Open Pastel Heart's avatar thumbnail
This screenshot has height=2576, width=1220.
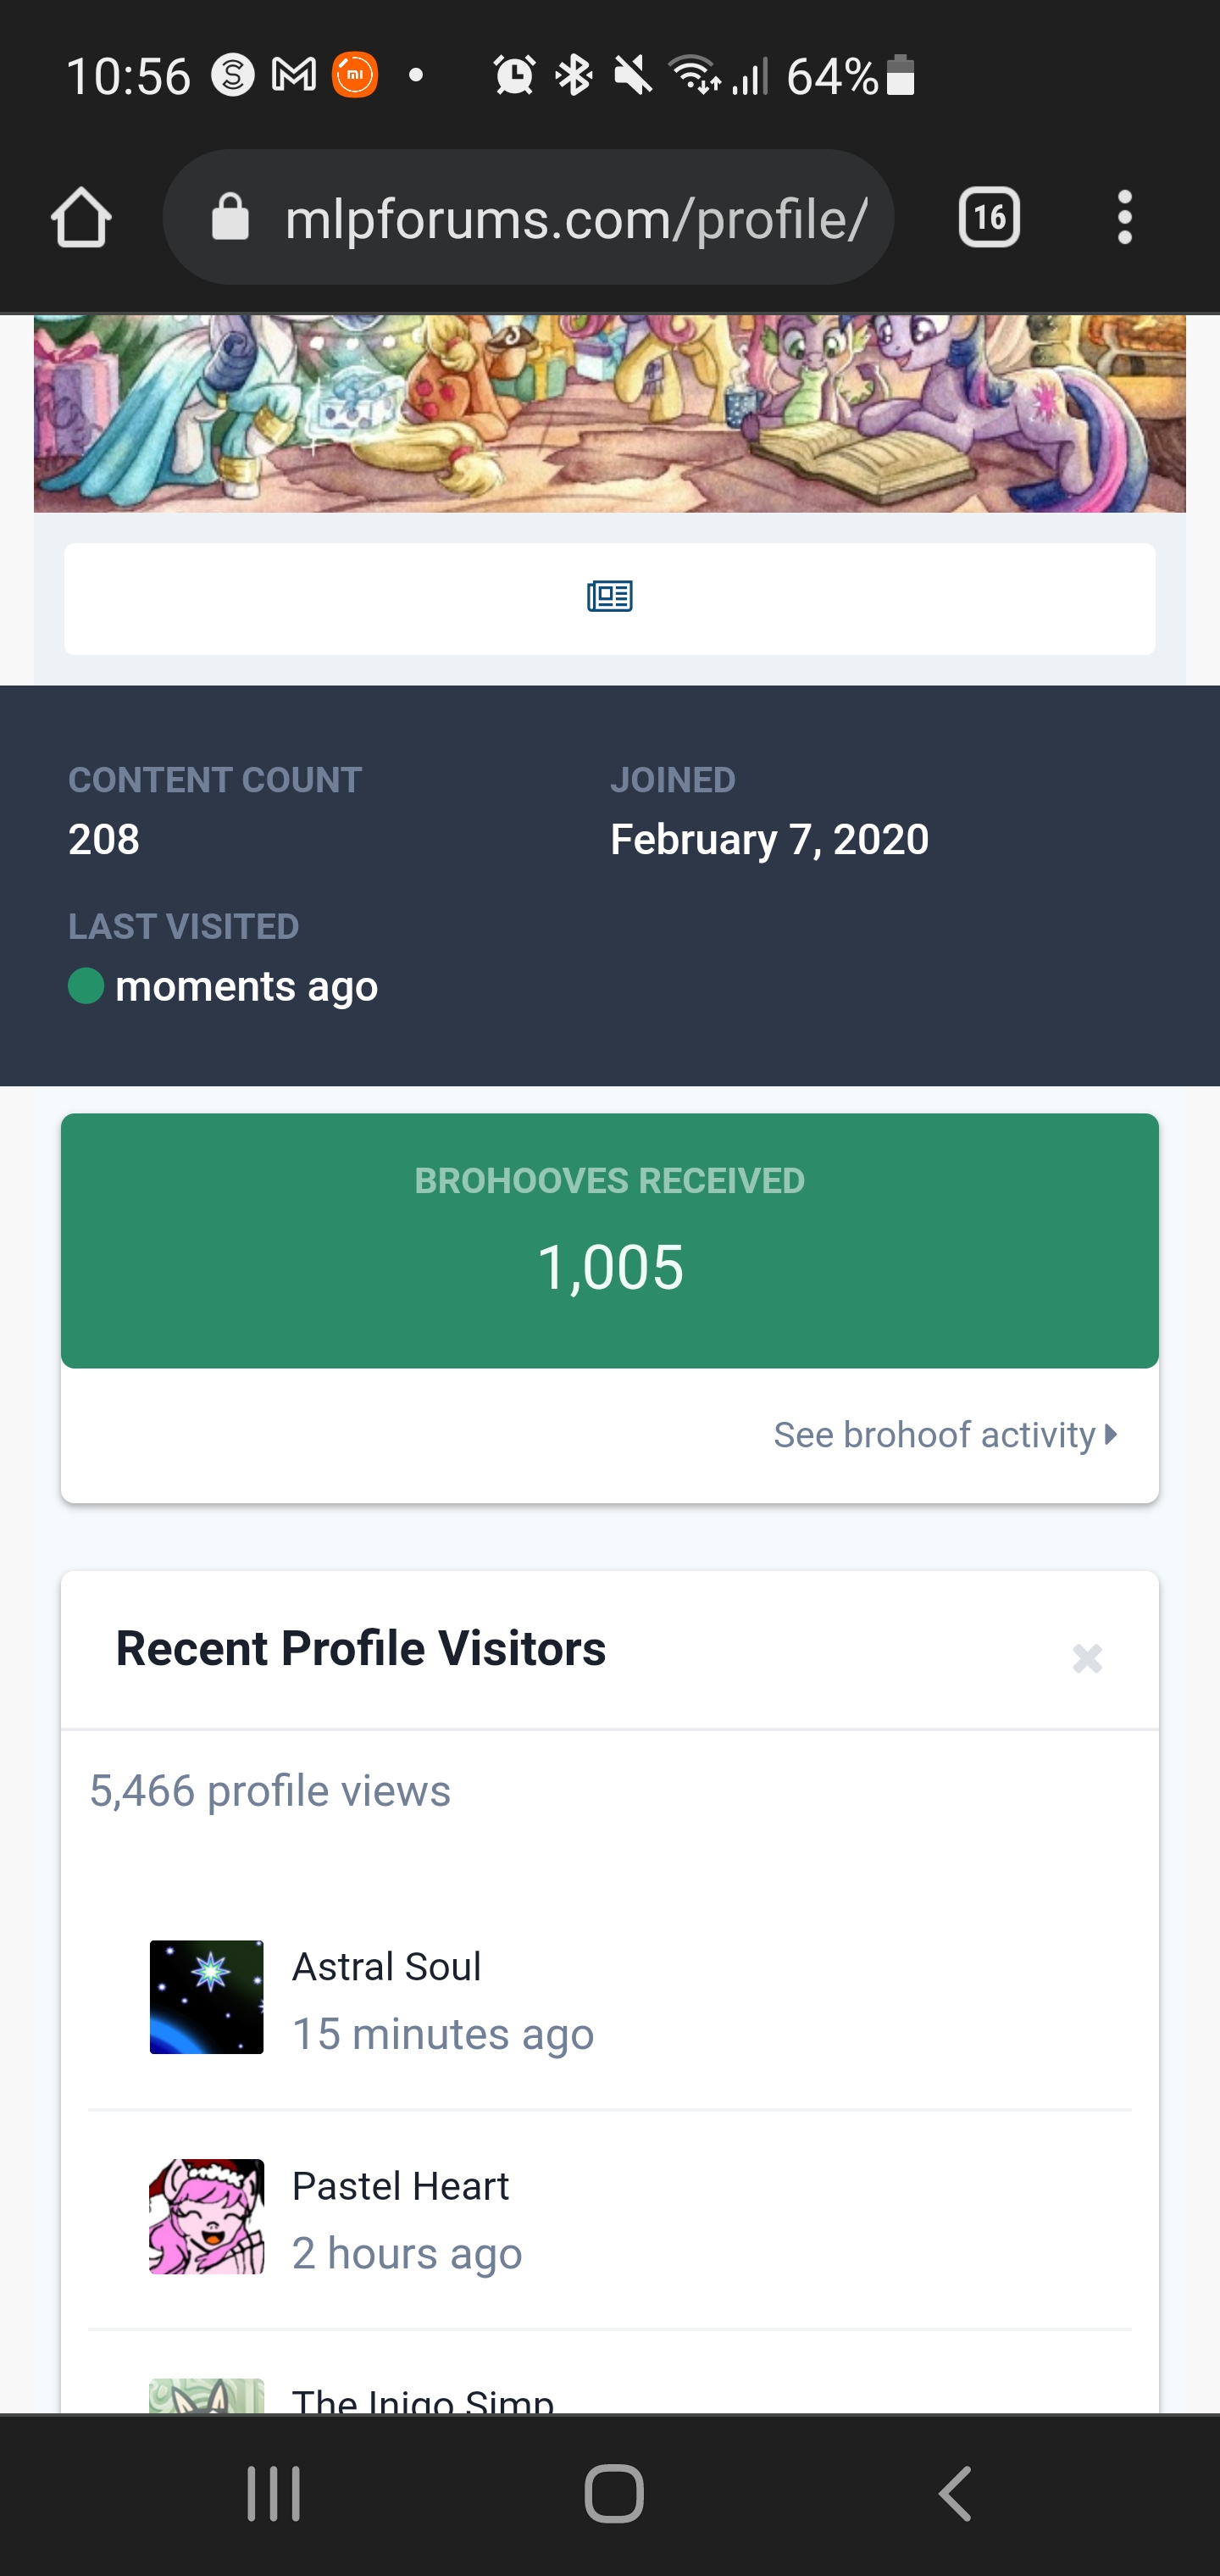point(207,2216)
